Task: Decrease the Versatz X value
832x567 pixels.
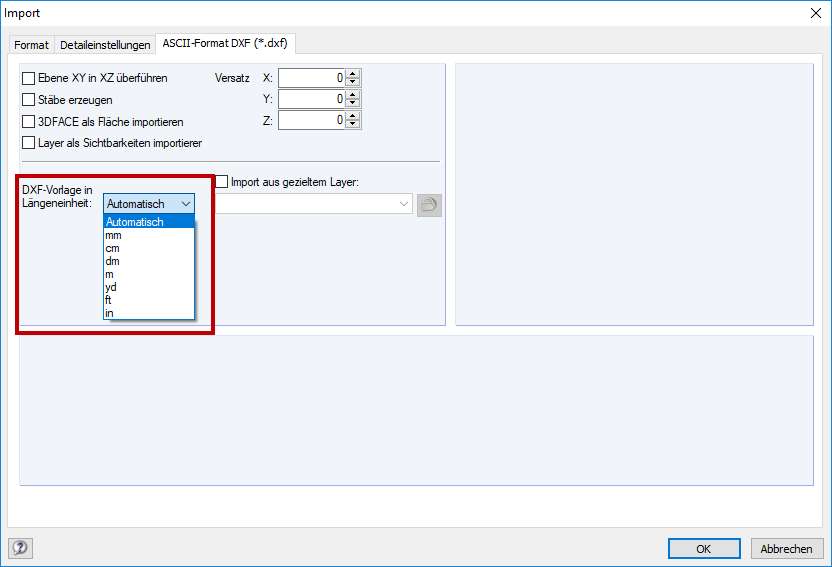Action: (353, 82)
